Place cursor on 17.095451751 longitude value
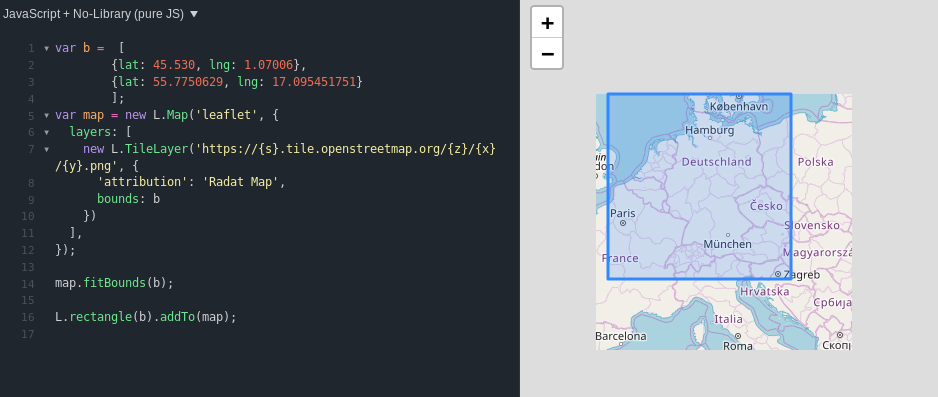The image size is (938, 397). coord(314,81)
